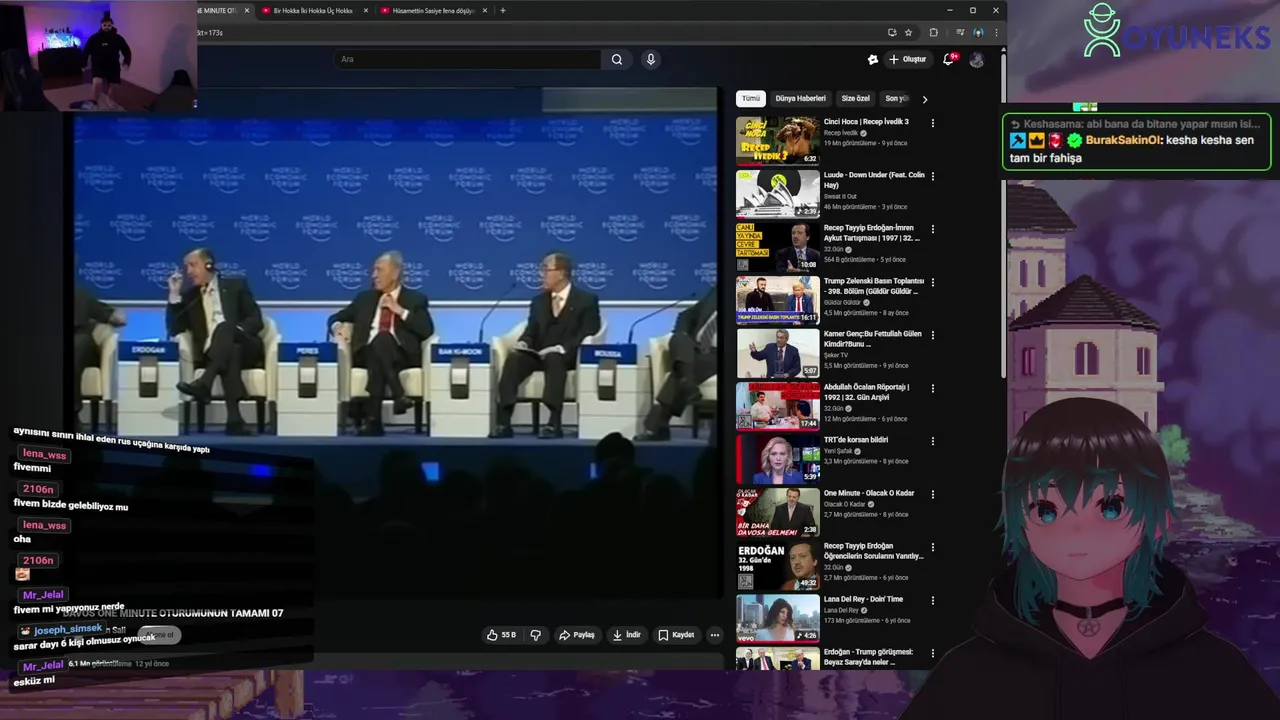Open options for 'TRT'de korsan bildiri'
Image resolution: width=1280 pixels, height=720 pixels.
pos(933,441)
